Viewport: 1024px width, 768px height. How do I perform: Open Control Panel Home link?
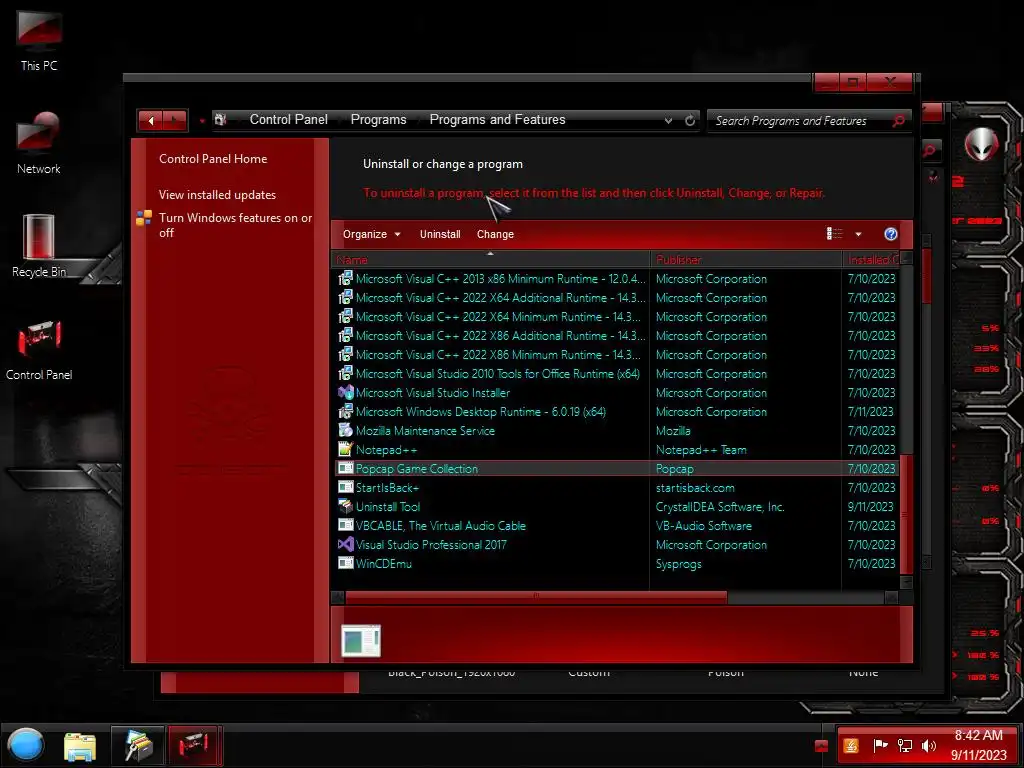(213, 159)
